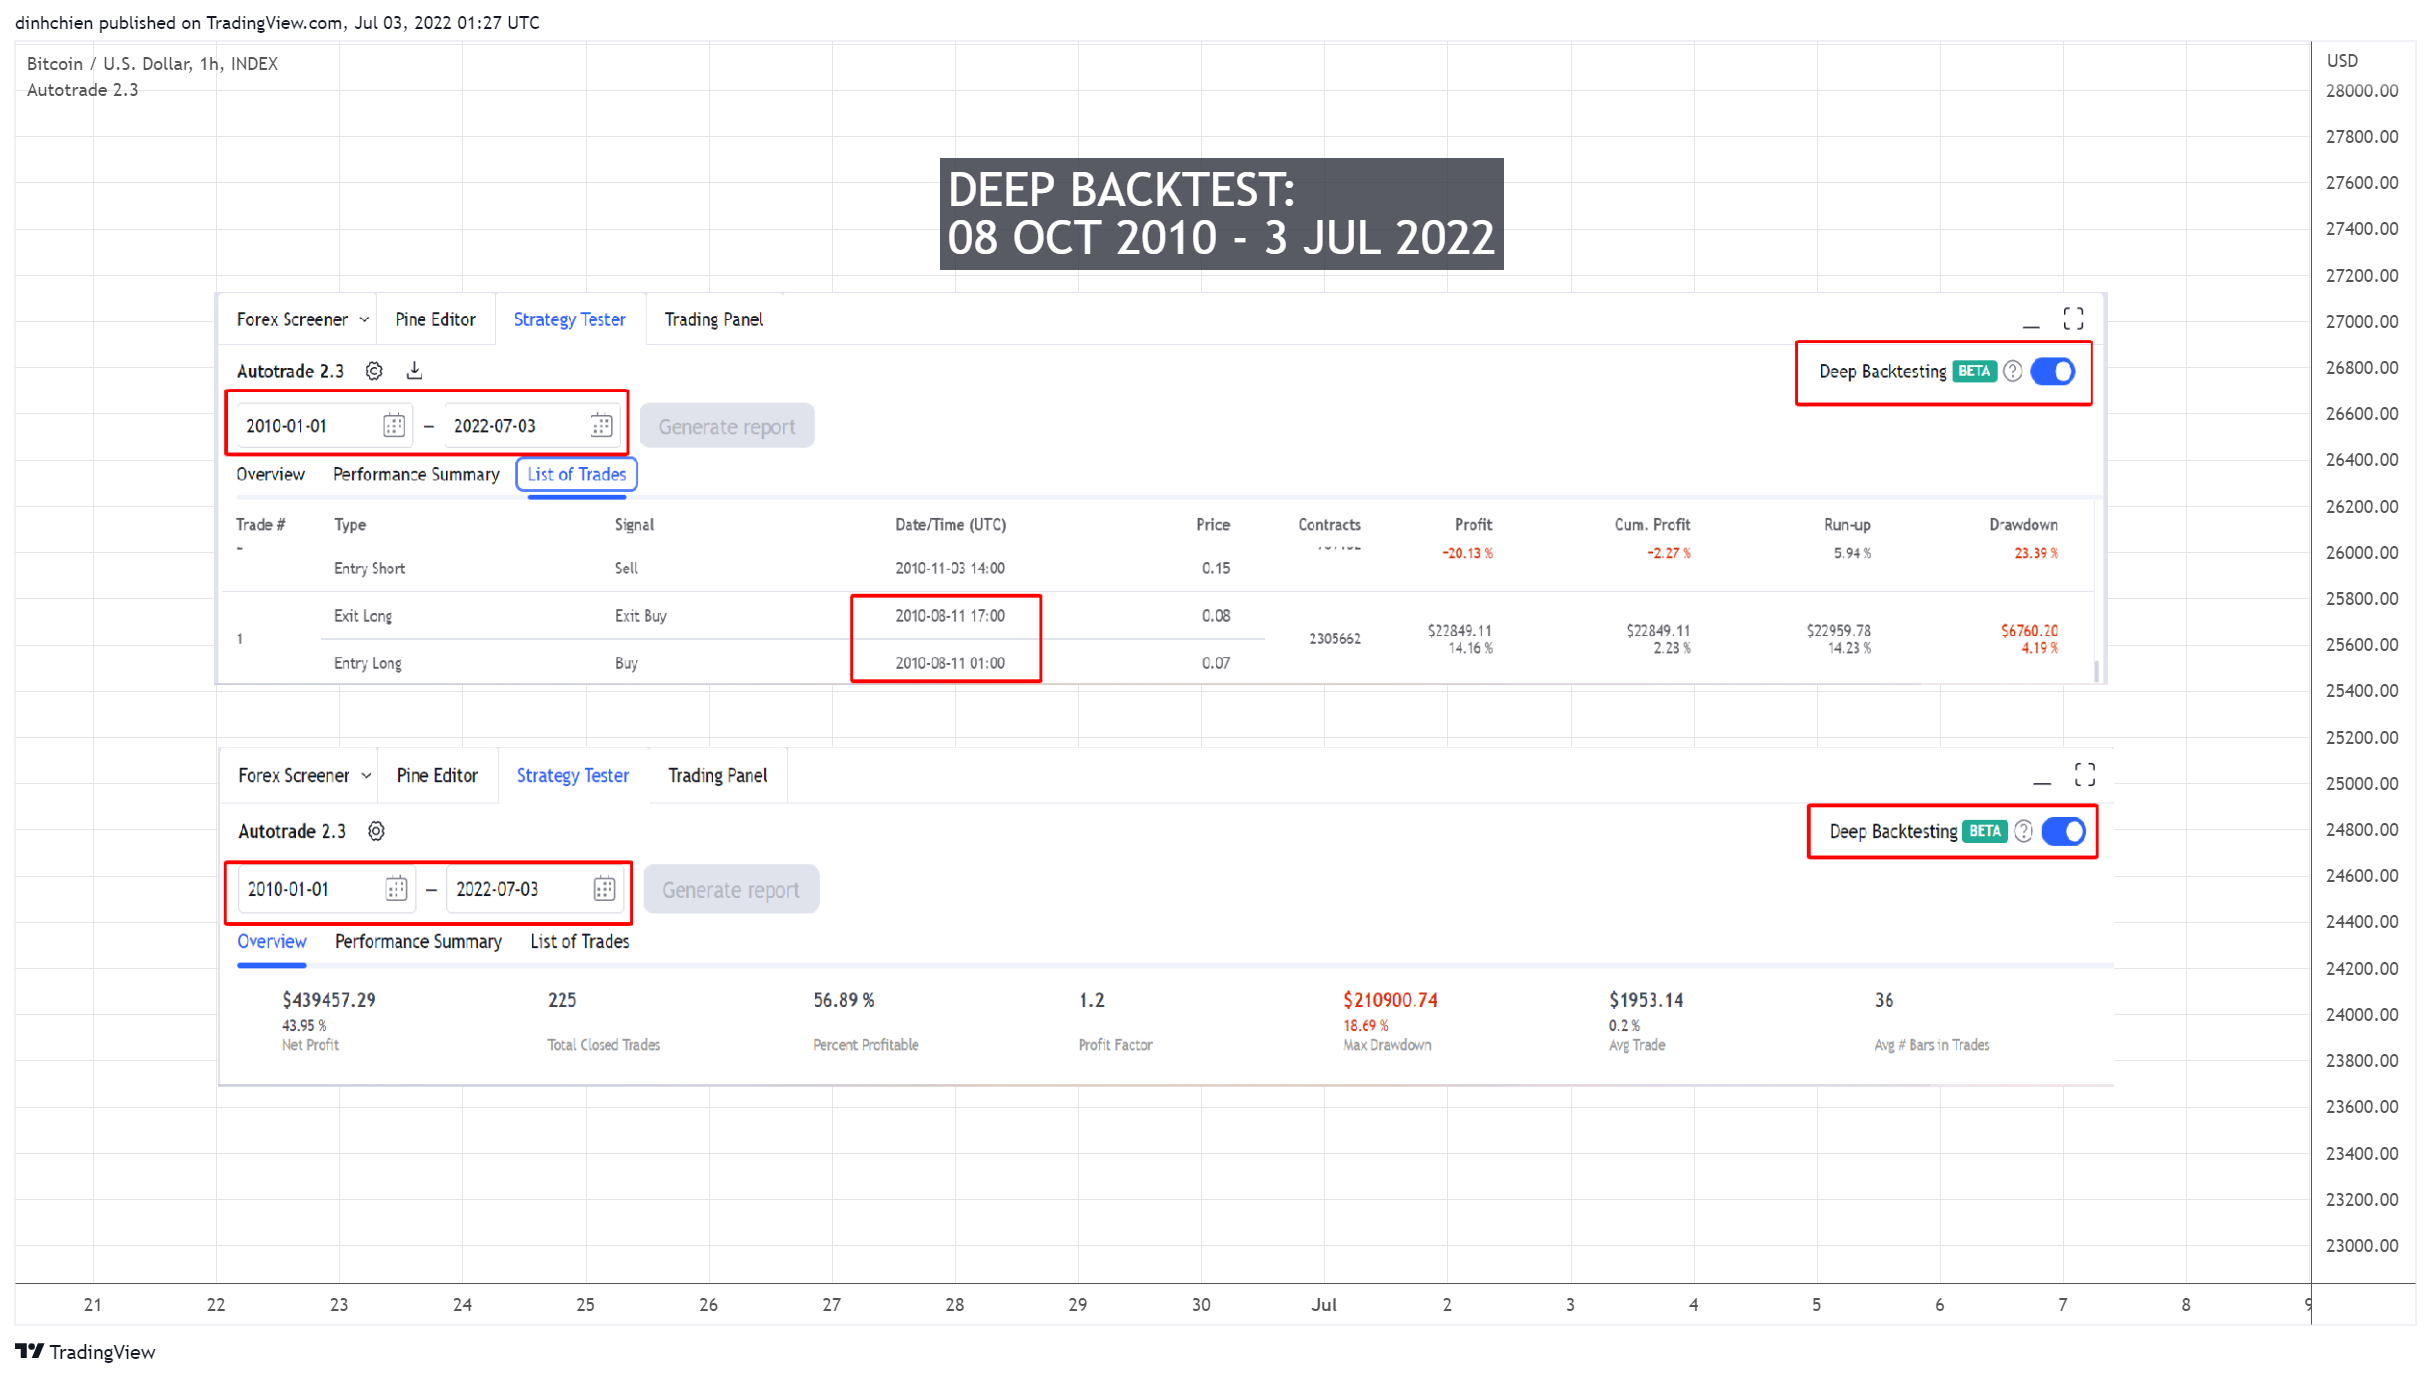Viewport: 2431px width, 1378px height.
Task: Click Generate report button in upper panel
Action: point(727,426)
